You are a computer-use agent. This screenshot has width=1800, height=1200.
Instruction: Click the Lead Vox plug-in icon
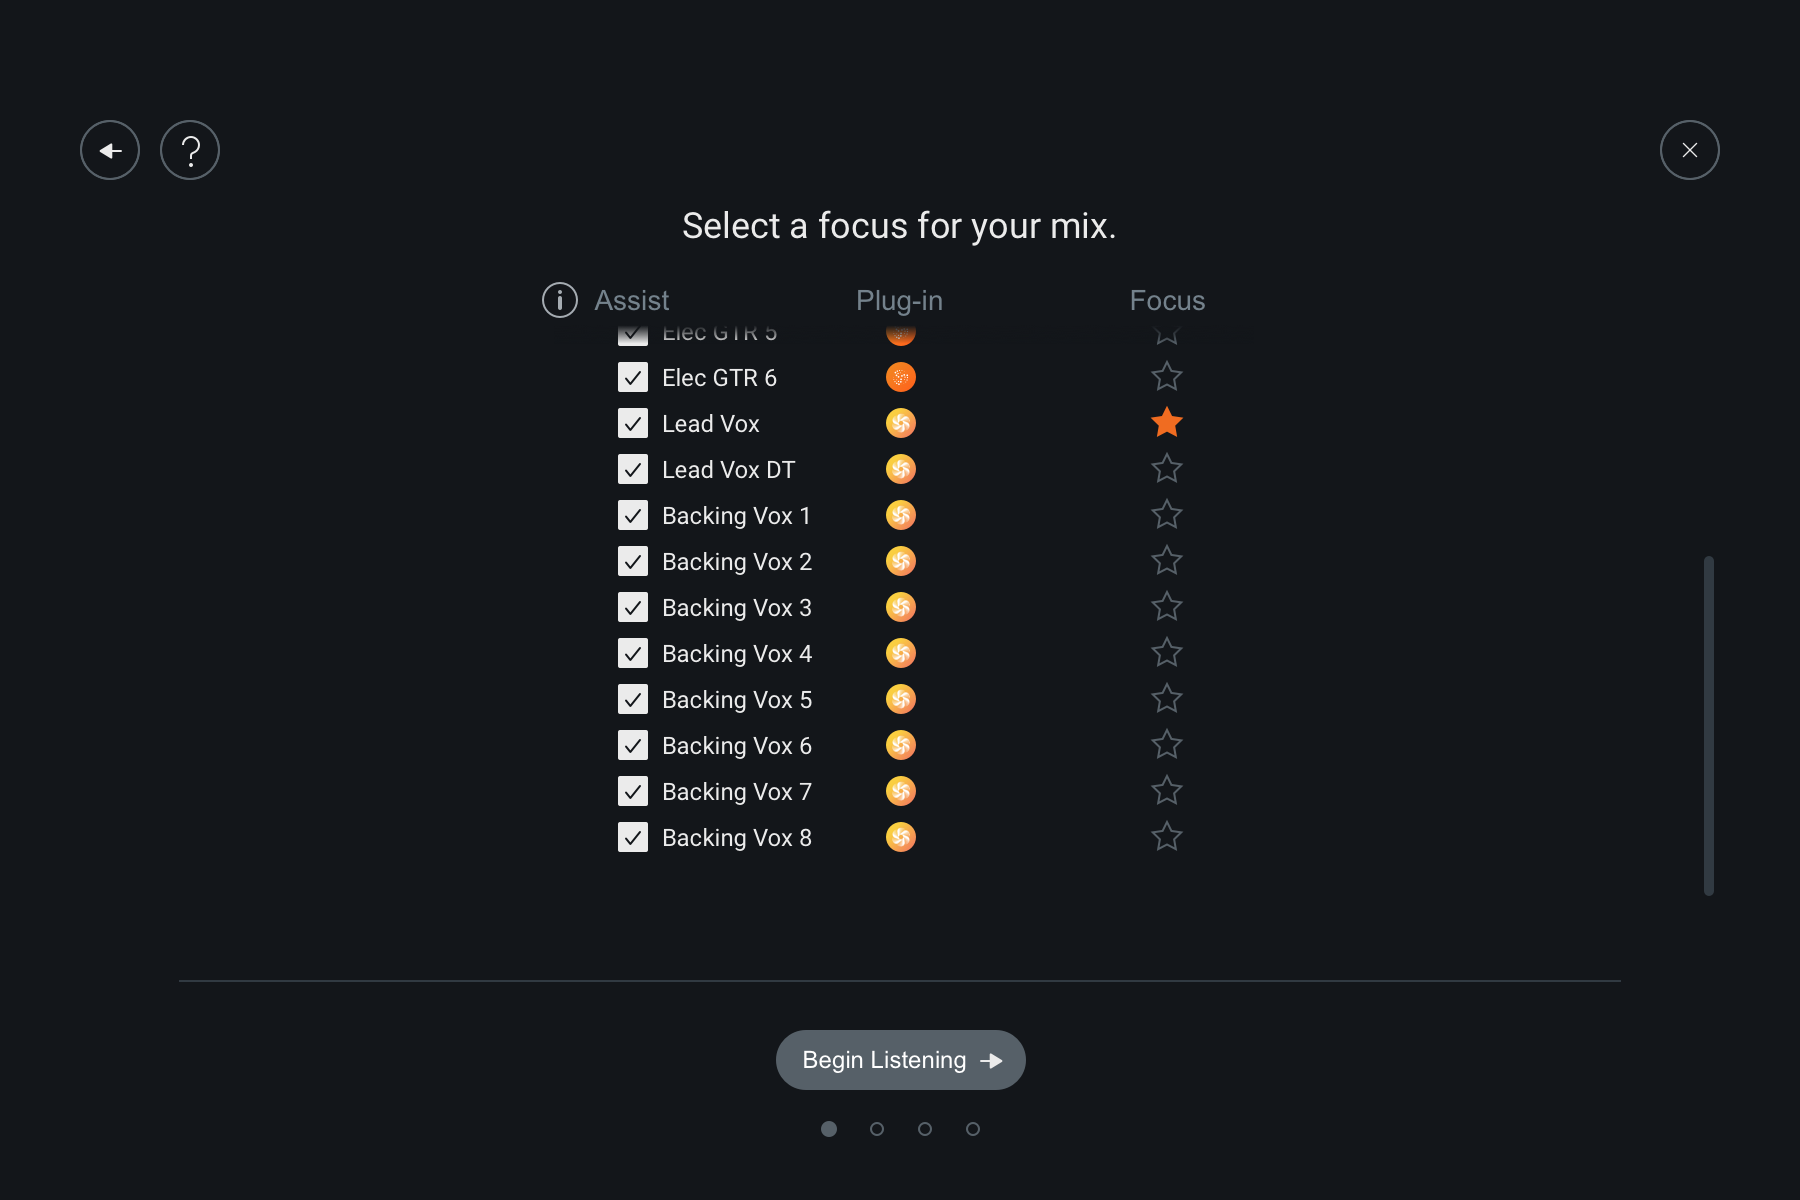pos(901,424)
